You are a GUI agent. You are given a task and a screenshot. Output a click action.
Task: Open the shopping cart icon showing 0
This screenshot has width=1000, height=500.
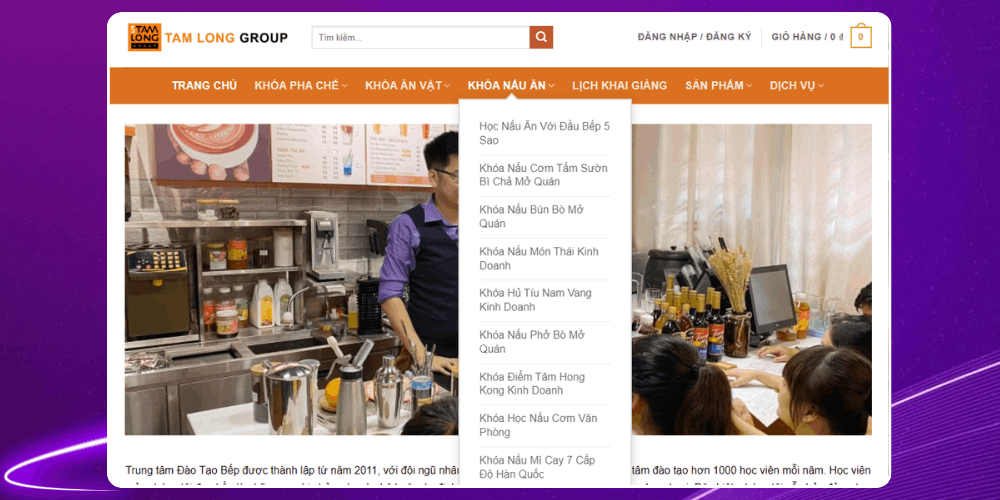click(861, 36)
